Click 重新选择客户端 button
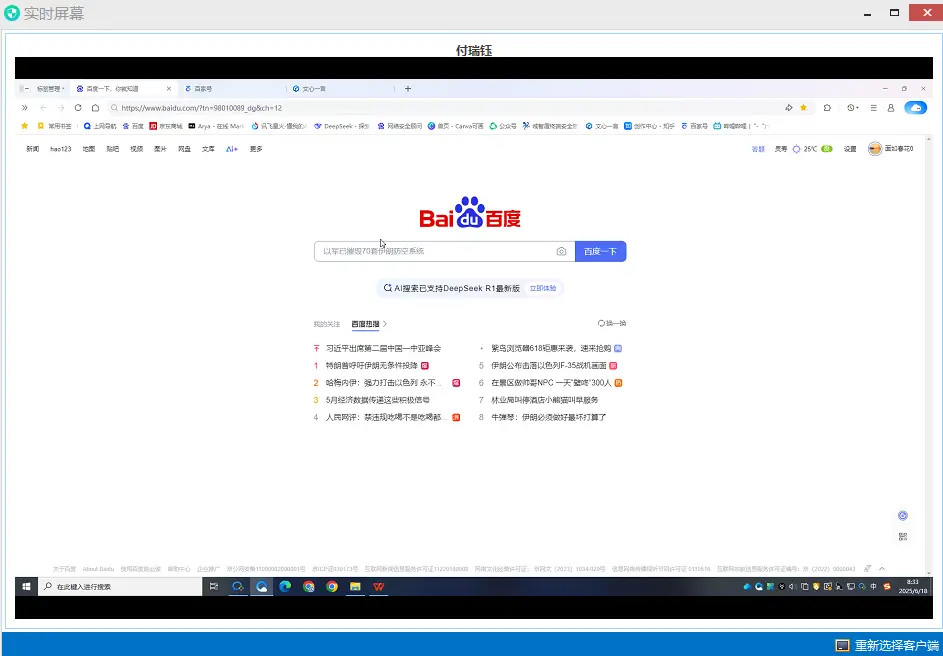943x656 pixels. point(888,646)
